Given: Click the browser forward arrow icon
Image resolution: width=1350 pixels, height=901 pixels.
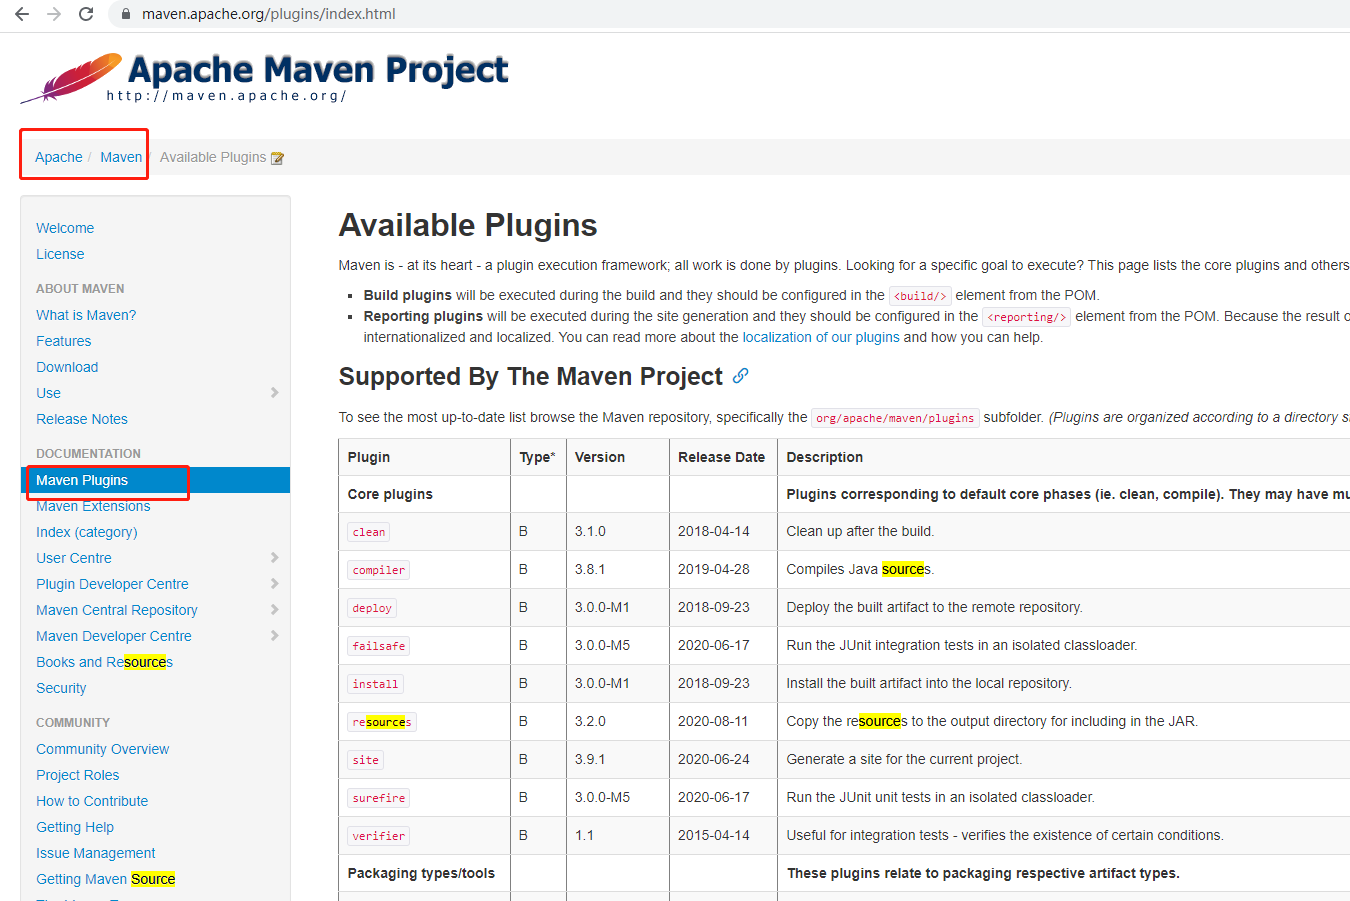Looking at the screenshot, I should 55,14.
